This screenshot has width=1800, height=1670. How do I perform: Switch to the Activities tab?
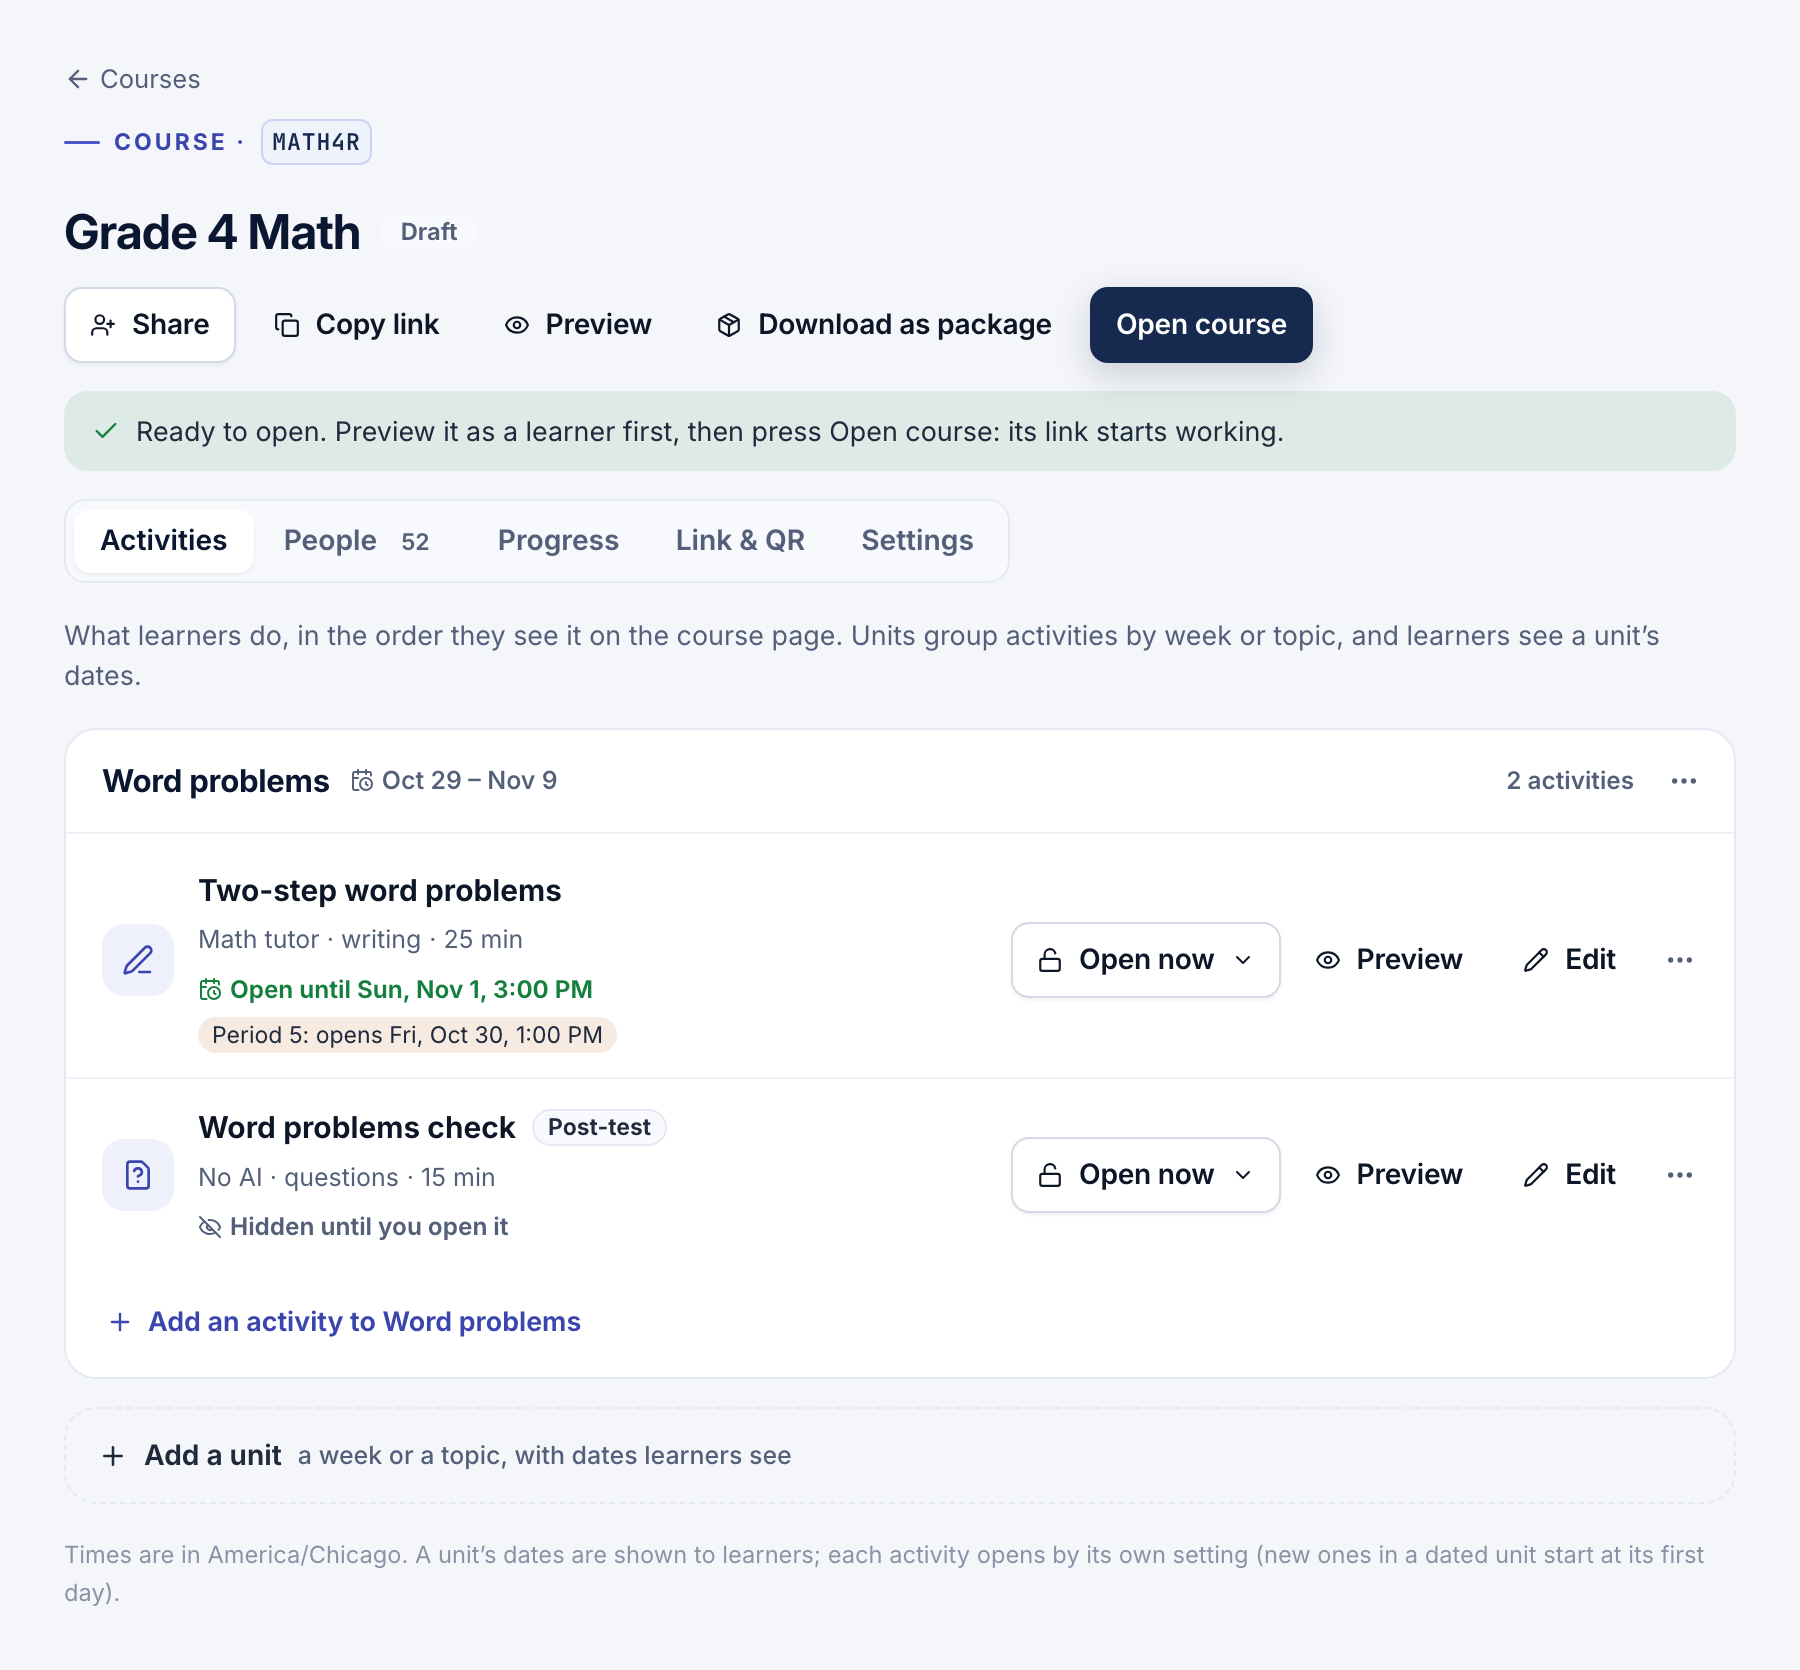tap(164, 541)
